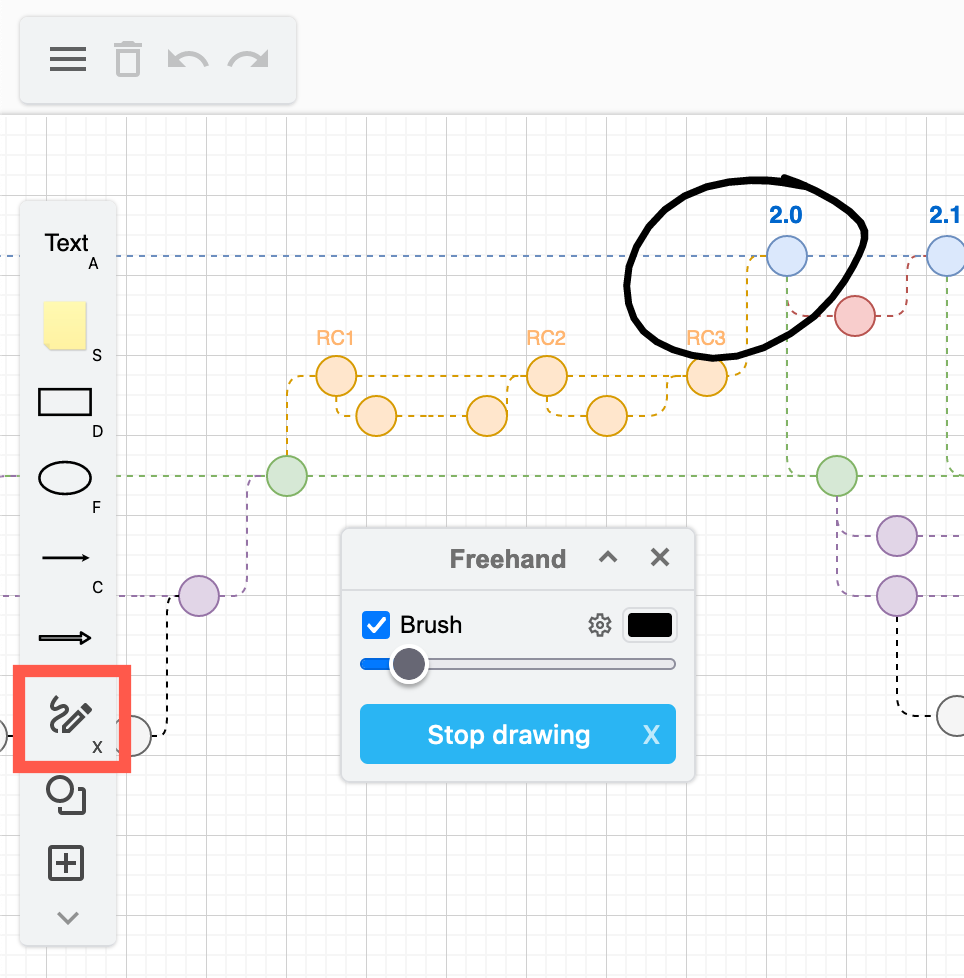This screenshot has width=964, height=978.
Task: Select the Ellipse shape tool
Action: (x=64, y=478)
